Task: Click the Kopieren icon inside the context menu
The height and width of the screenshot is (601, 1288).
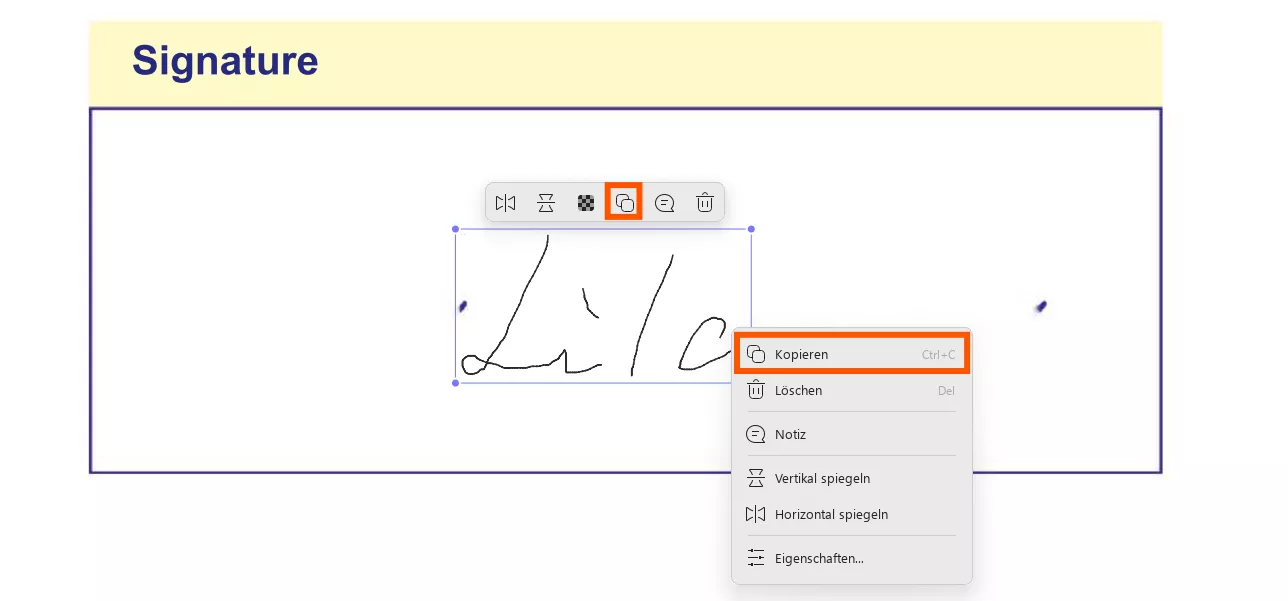Action: (756, 353)
